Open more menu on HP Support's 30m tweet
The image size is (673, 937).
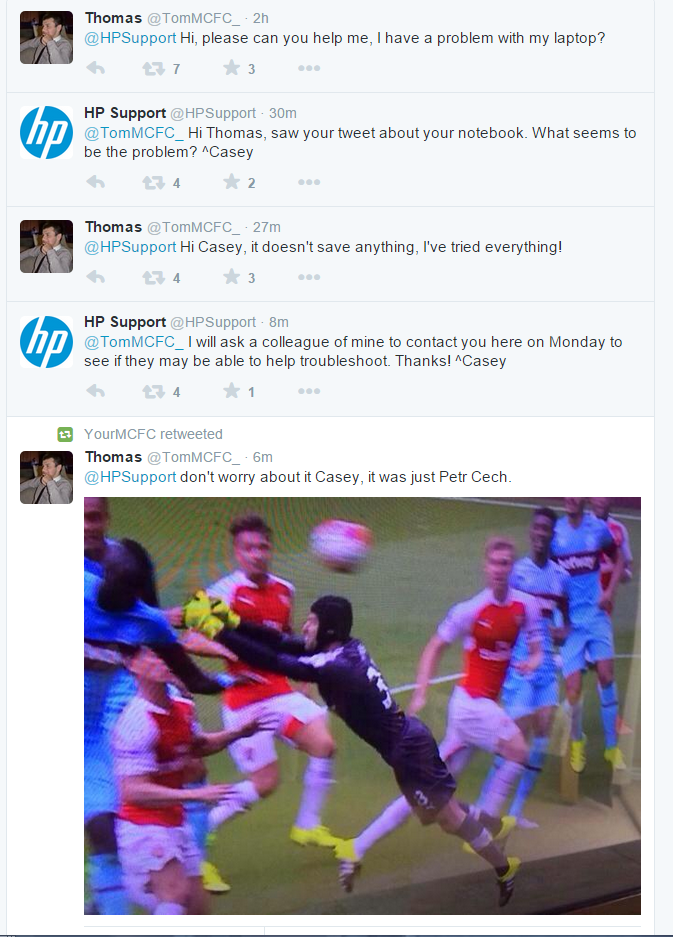pyautogui.click(x=309, y=182)
